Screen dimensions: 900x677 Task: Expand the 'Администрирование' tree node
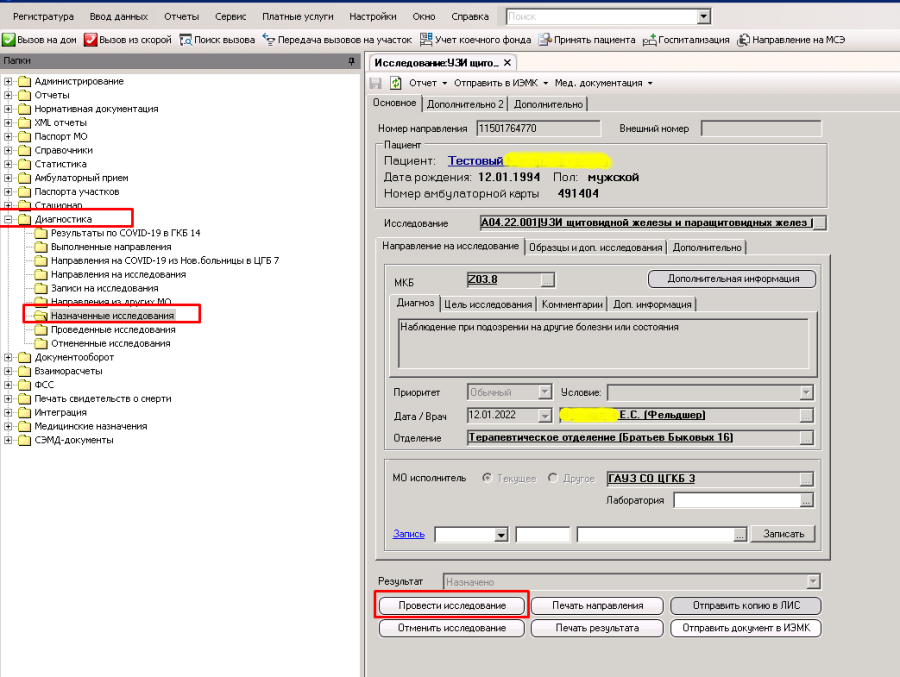[x=8, y=81]
